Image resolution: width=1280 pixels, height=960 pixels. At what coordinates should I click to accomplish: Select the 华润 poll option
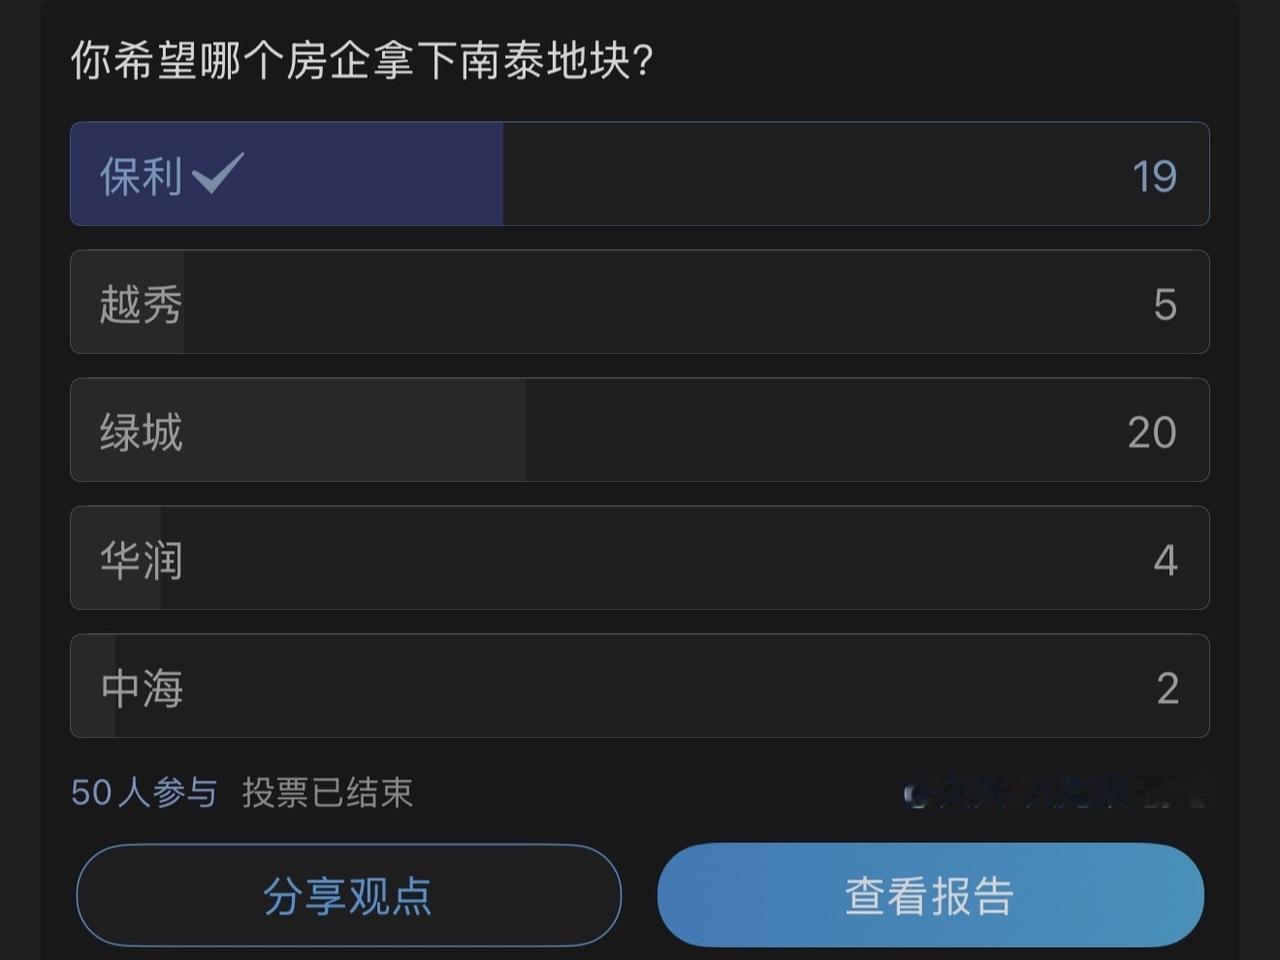[640, 558]
